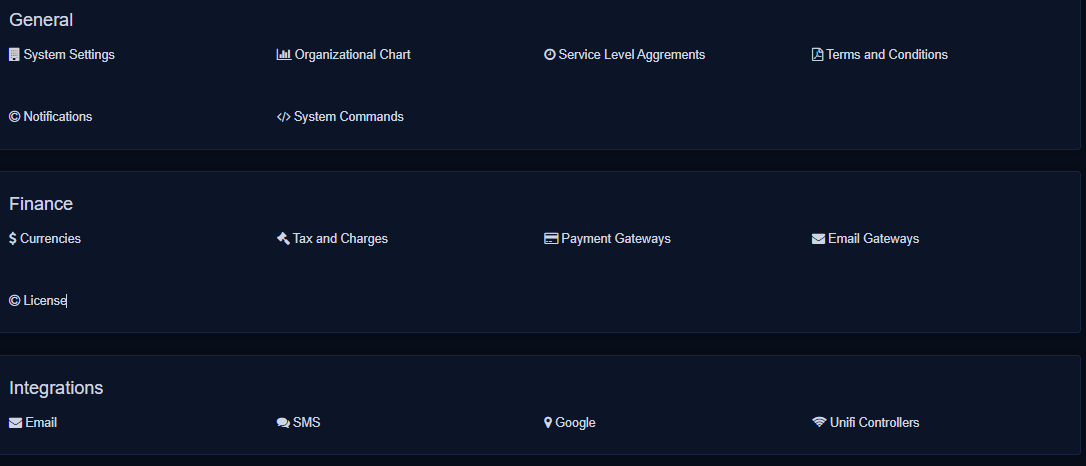
Task: Select the Finance section heading
Action: click(x=41, y=204)
